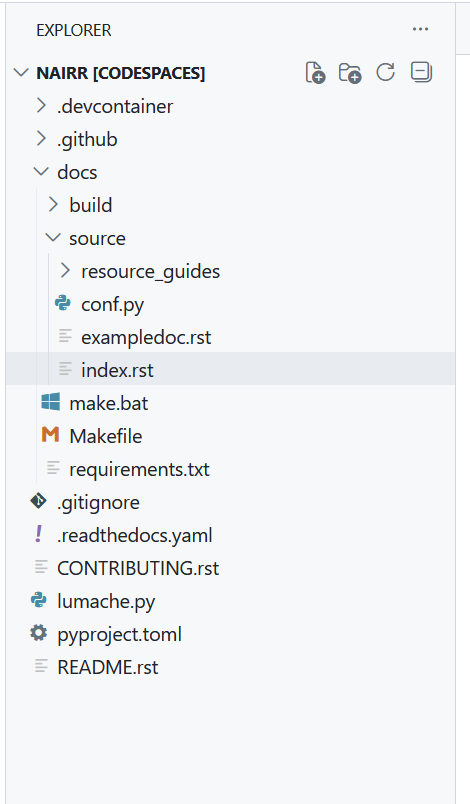Click the EXPLORER panel title

[74, 30]
